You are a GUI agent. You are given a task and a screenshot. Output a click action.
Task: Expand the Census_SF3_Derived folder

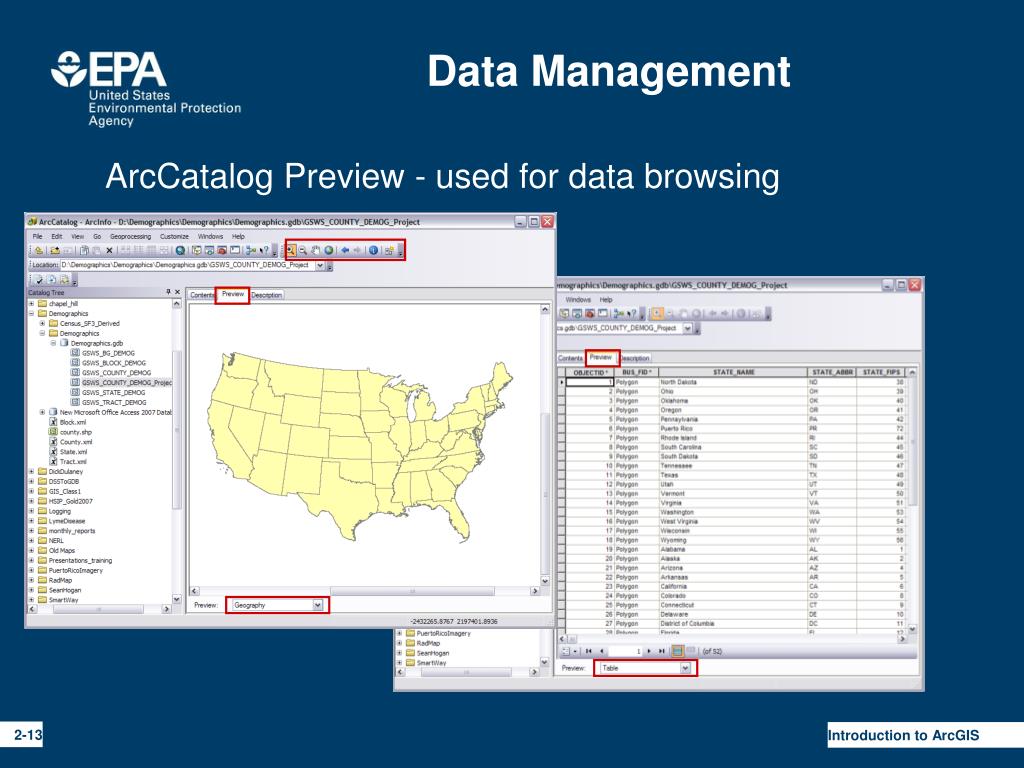(42, 323)
